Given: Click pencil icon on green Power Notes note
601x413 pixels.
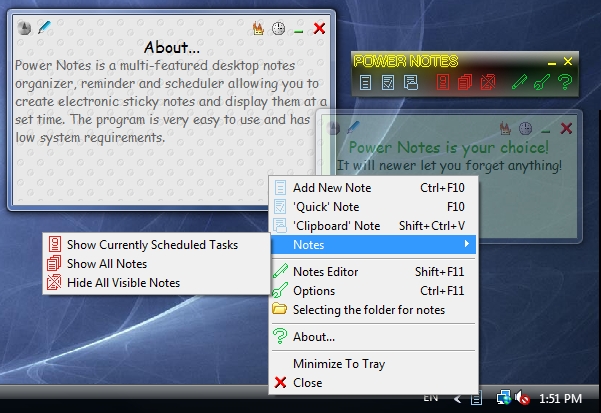Looking at the screenshot, I should click(x=353, y=128).
